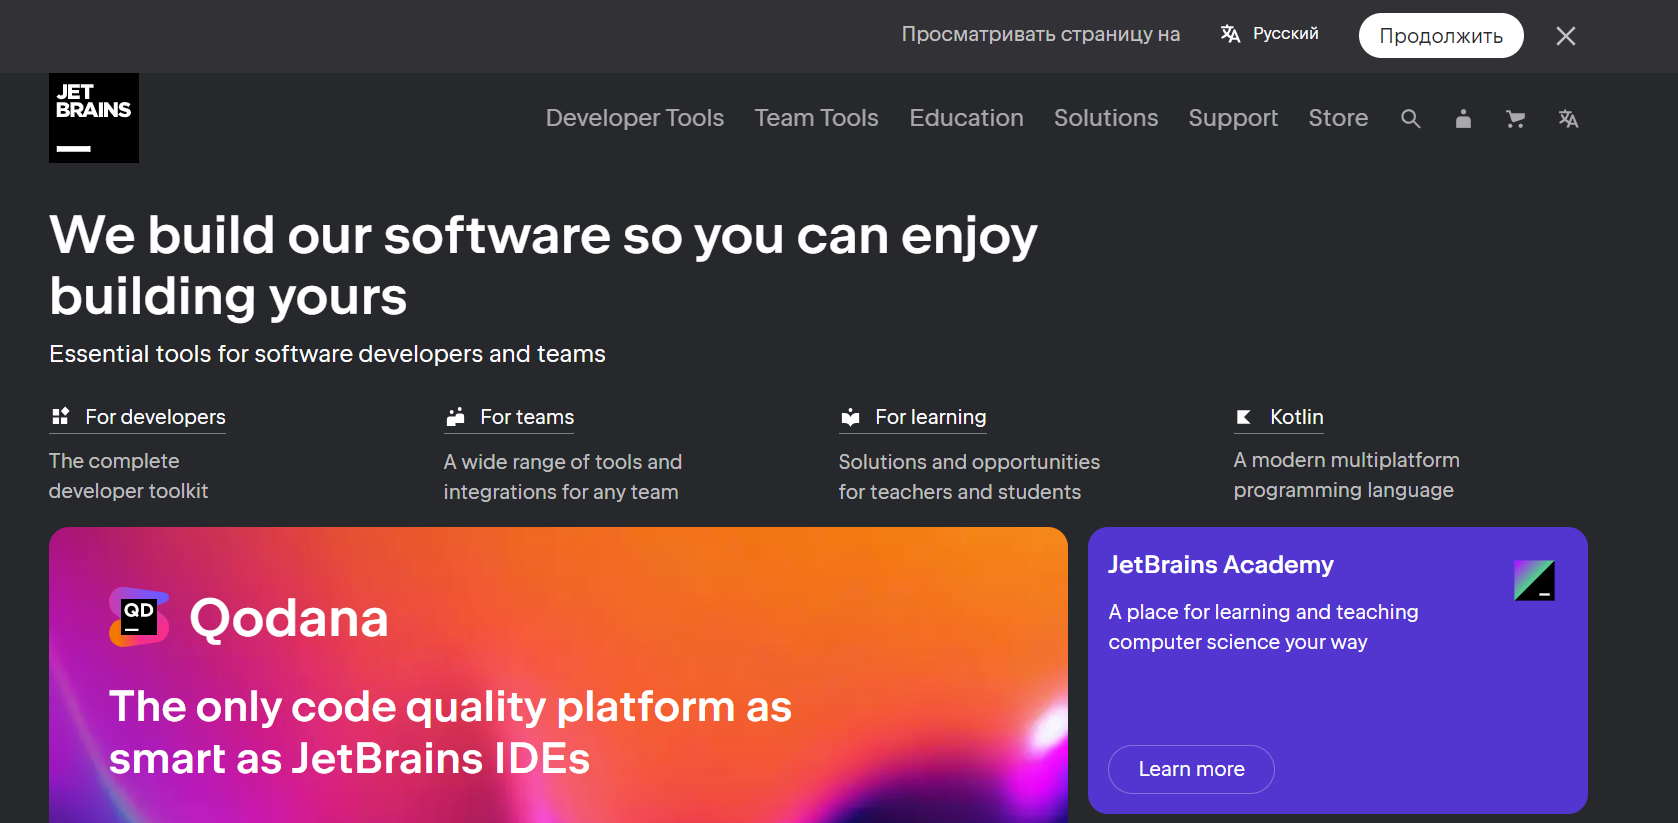Click the Qodana QD logo icon
The width and height of the screenshot is (1678, 823).
(139, 617)
